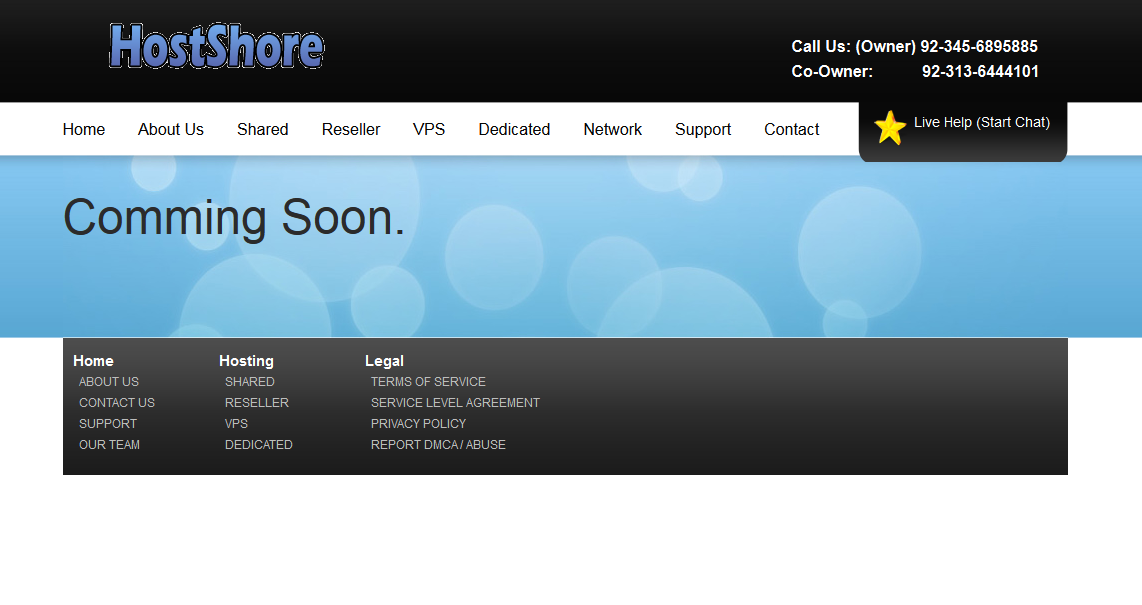Click Contact in the top navigation bar
This screenshot has height=605, width=1142.
[x=792, y=129]
